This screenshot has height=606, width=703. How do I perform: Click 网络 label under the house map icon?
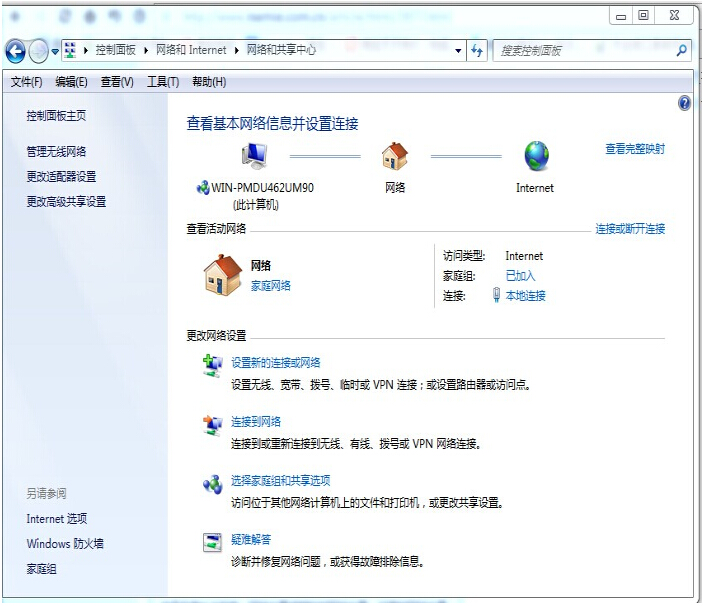pos(395,188)
